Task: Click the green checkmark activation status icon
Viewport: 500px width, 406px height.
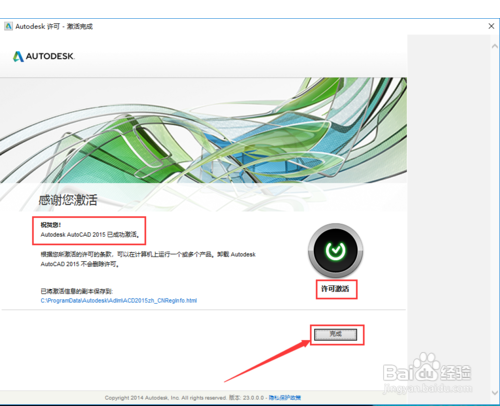Action: click(335, 251)
